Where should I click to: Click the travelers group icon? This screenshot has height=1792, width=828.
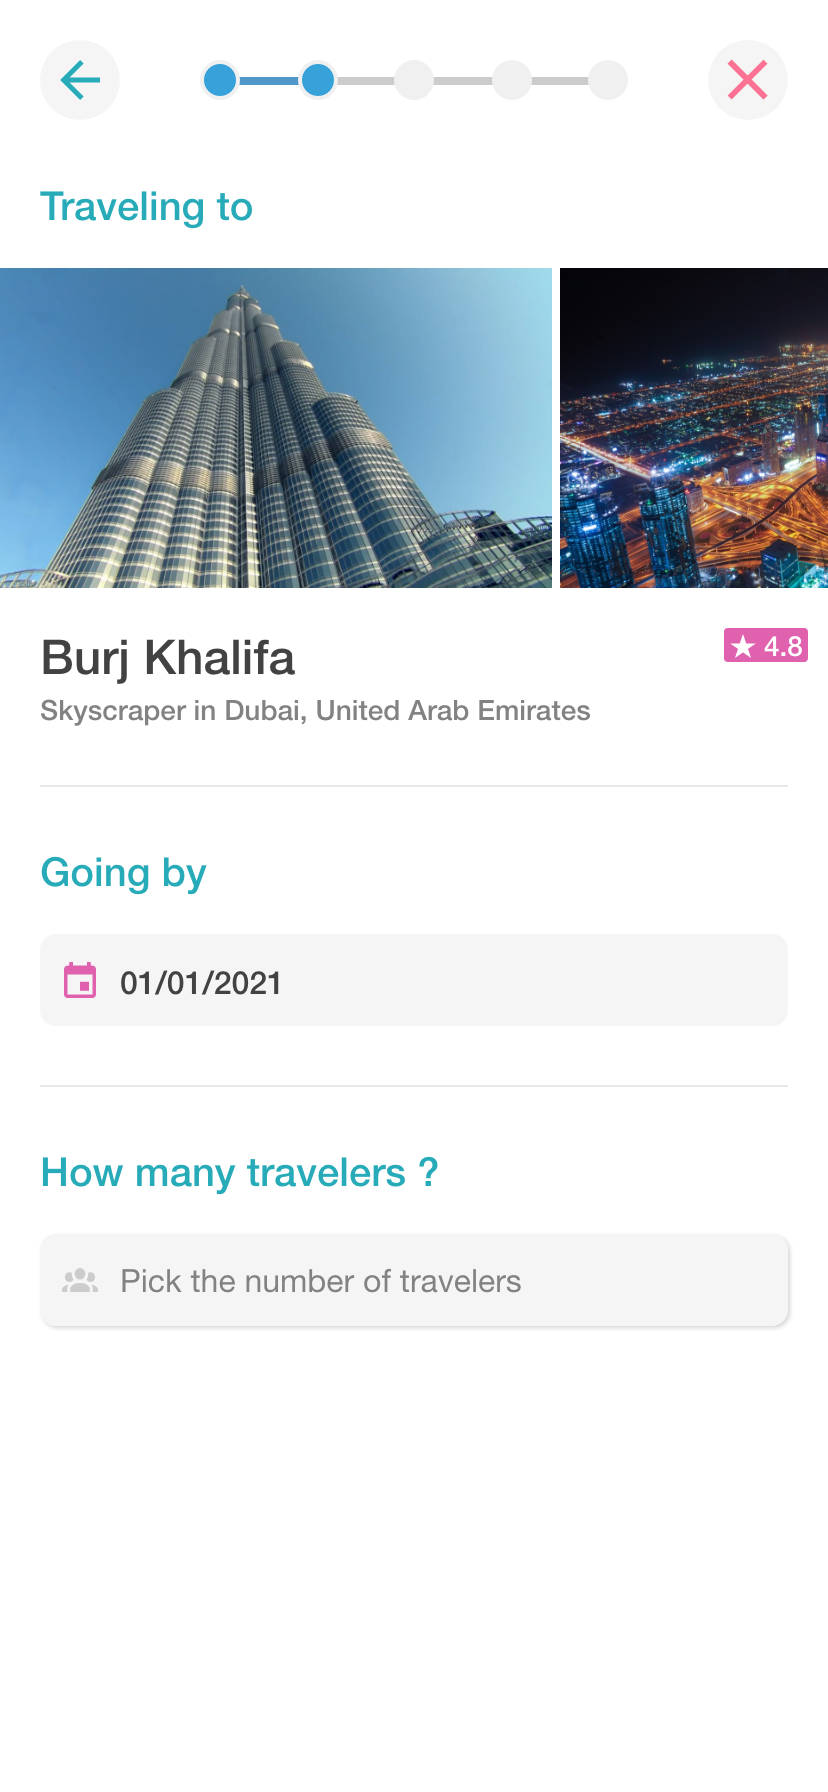pyautogui.click(x=80, y=1281)
